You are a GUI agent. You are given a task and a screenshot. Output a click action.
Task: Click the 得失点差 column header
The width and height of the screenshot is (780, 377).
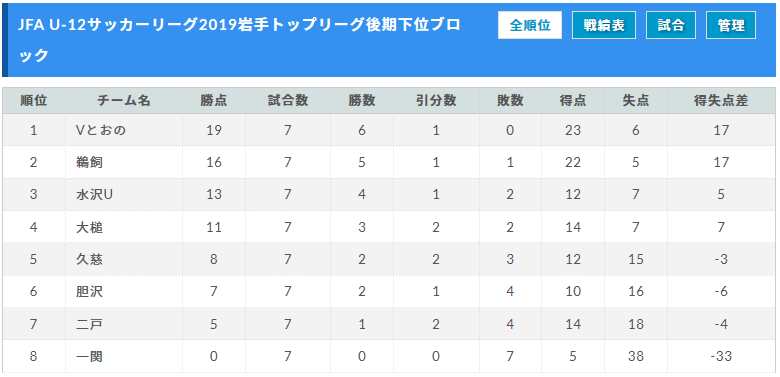[x=721, y=101]
